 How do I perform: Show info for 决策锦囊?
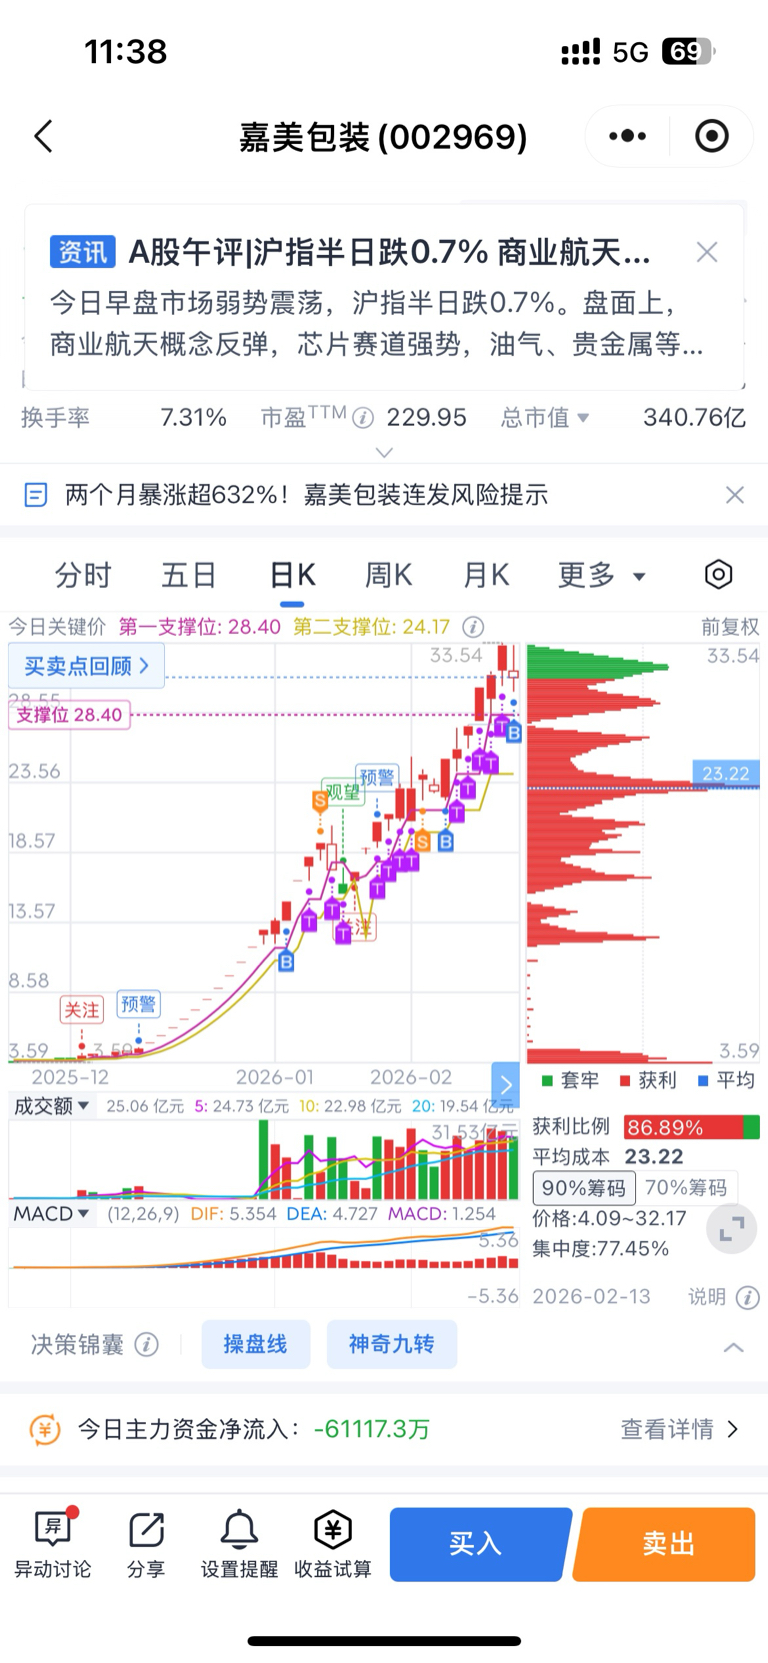[x=147, y=1345]
